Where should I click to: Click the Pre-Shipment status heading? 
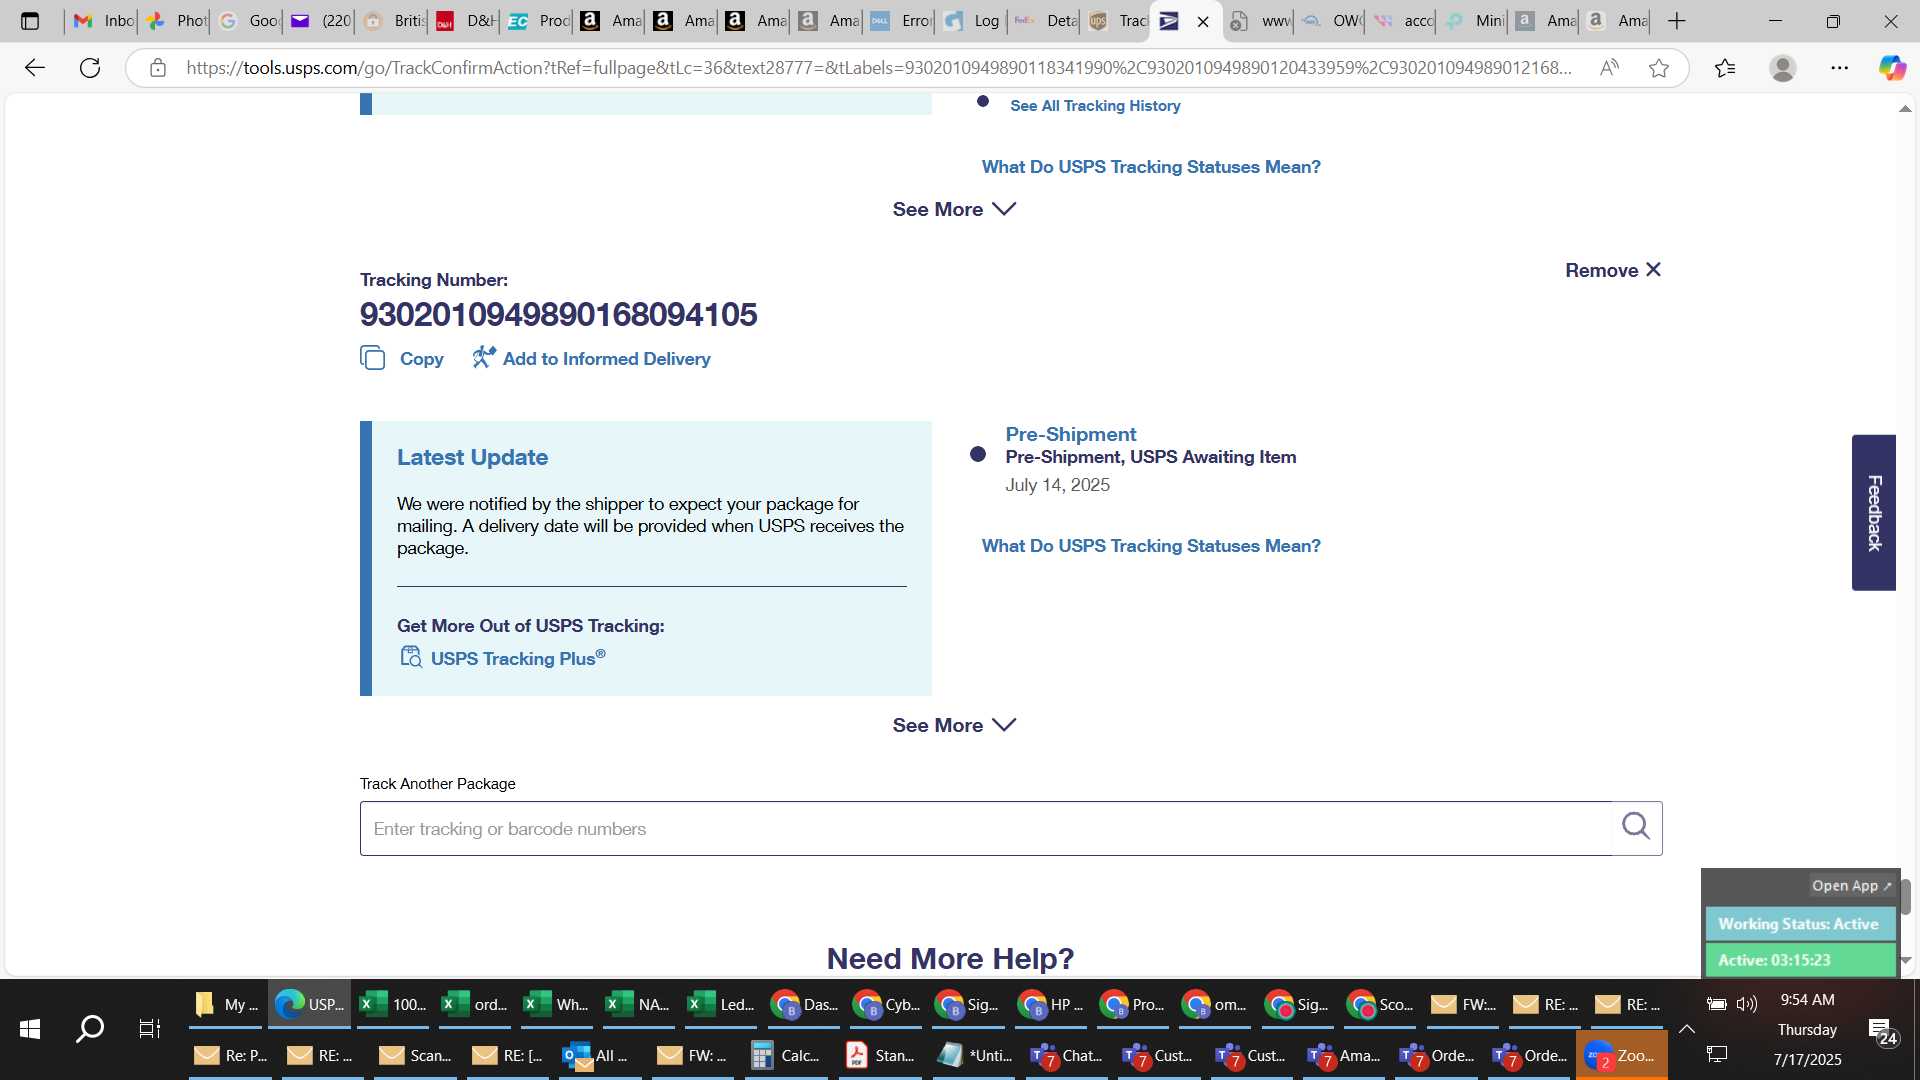pos(1070,434)
